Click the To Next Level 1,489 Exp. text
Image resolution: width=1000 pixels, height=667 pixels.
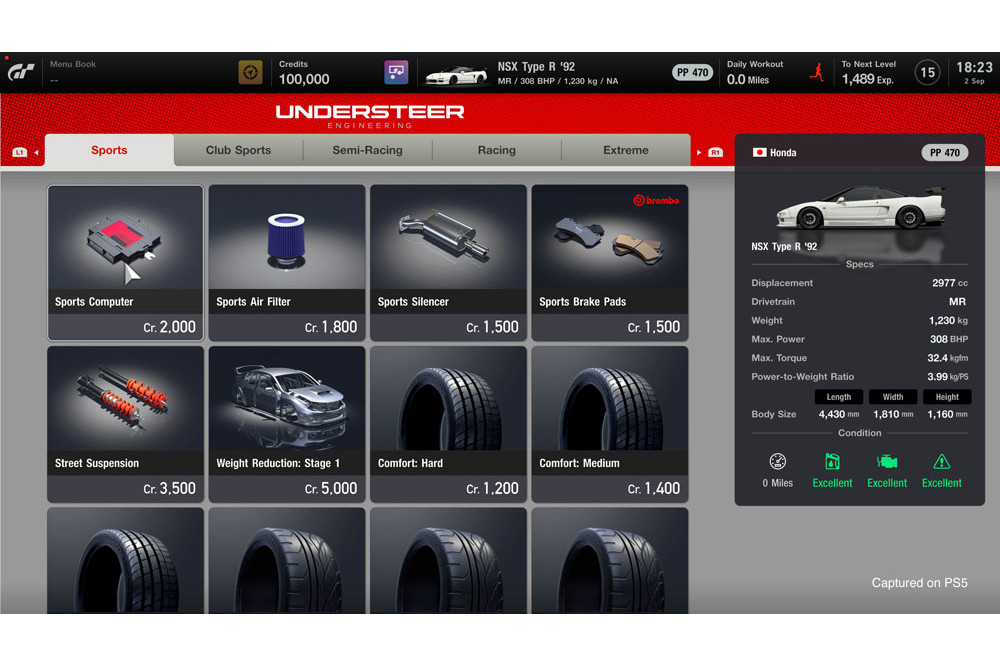(869, 73)
